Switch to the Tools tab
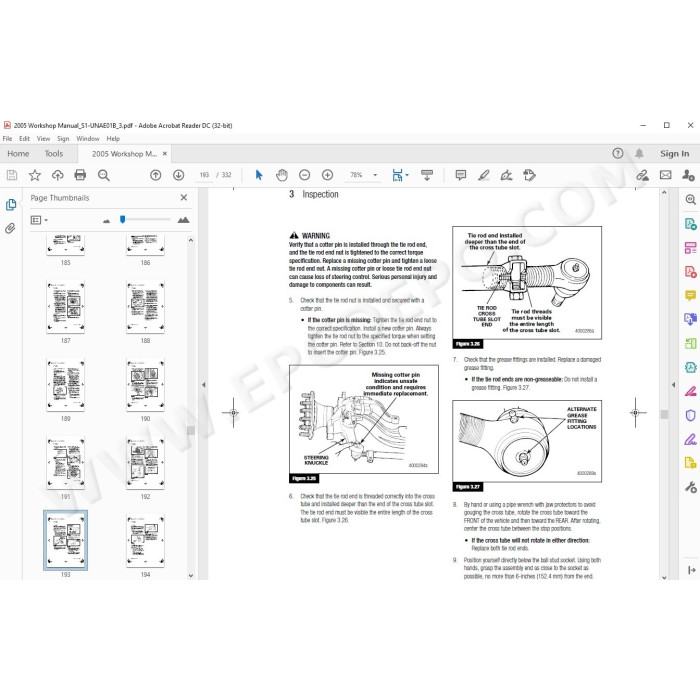The width and height of the screenshot is (700, 700). [54, 154]
